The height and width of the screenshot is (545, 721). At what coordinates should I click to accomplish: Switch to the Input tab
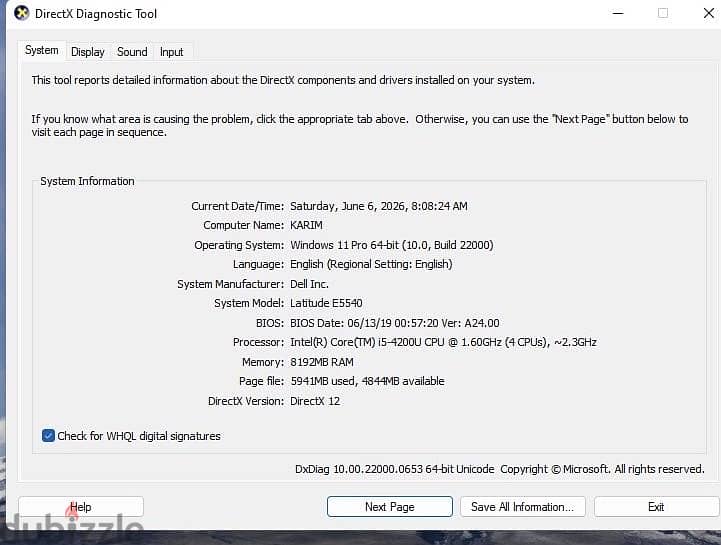click(x=172, y=52)
